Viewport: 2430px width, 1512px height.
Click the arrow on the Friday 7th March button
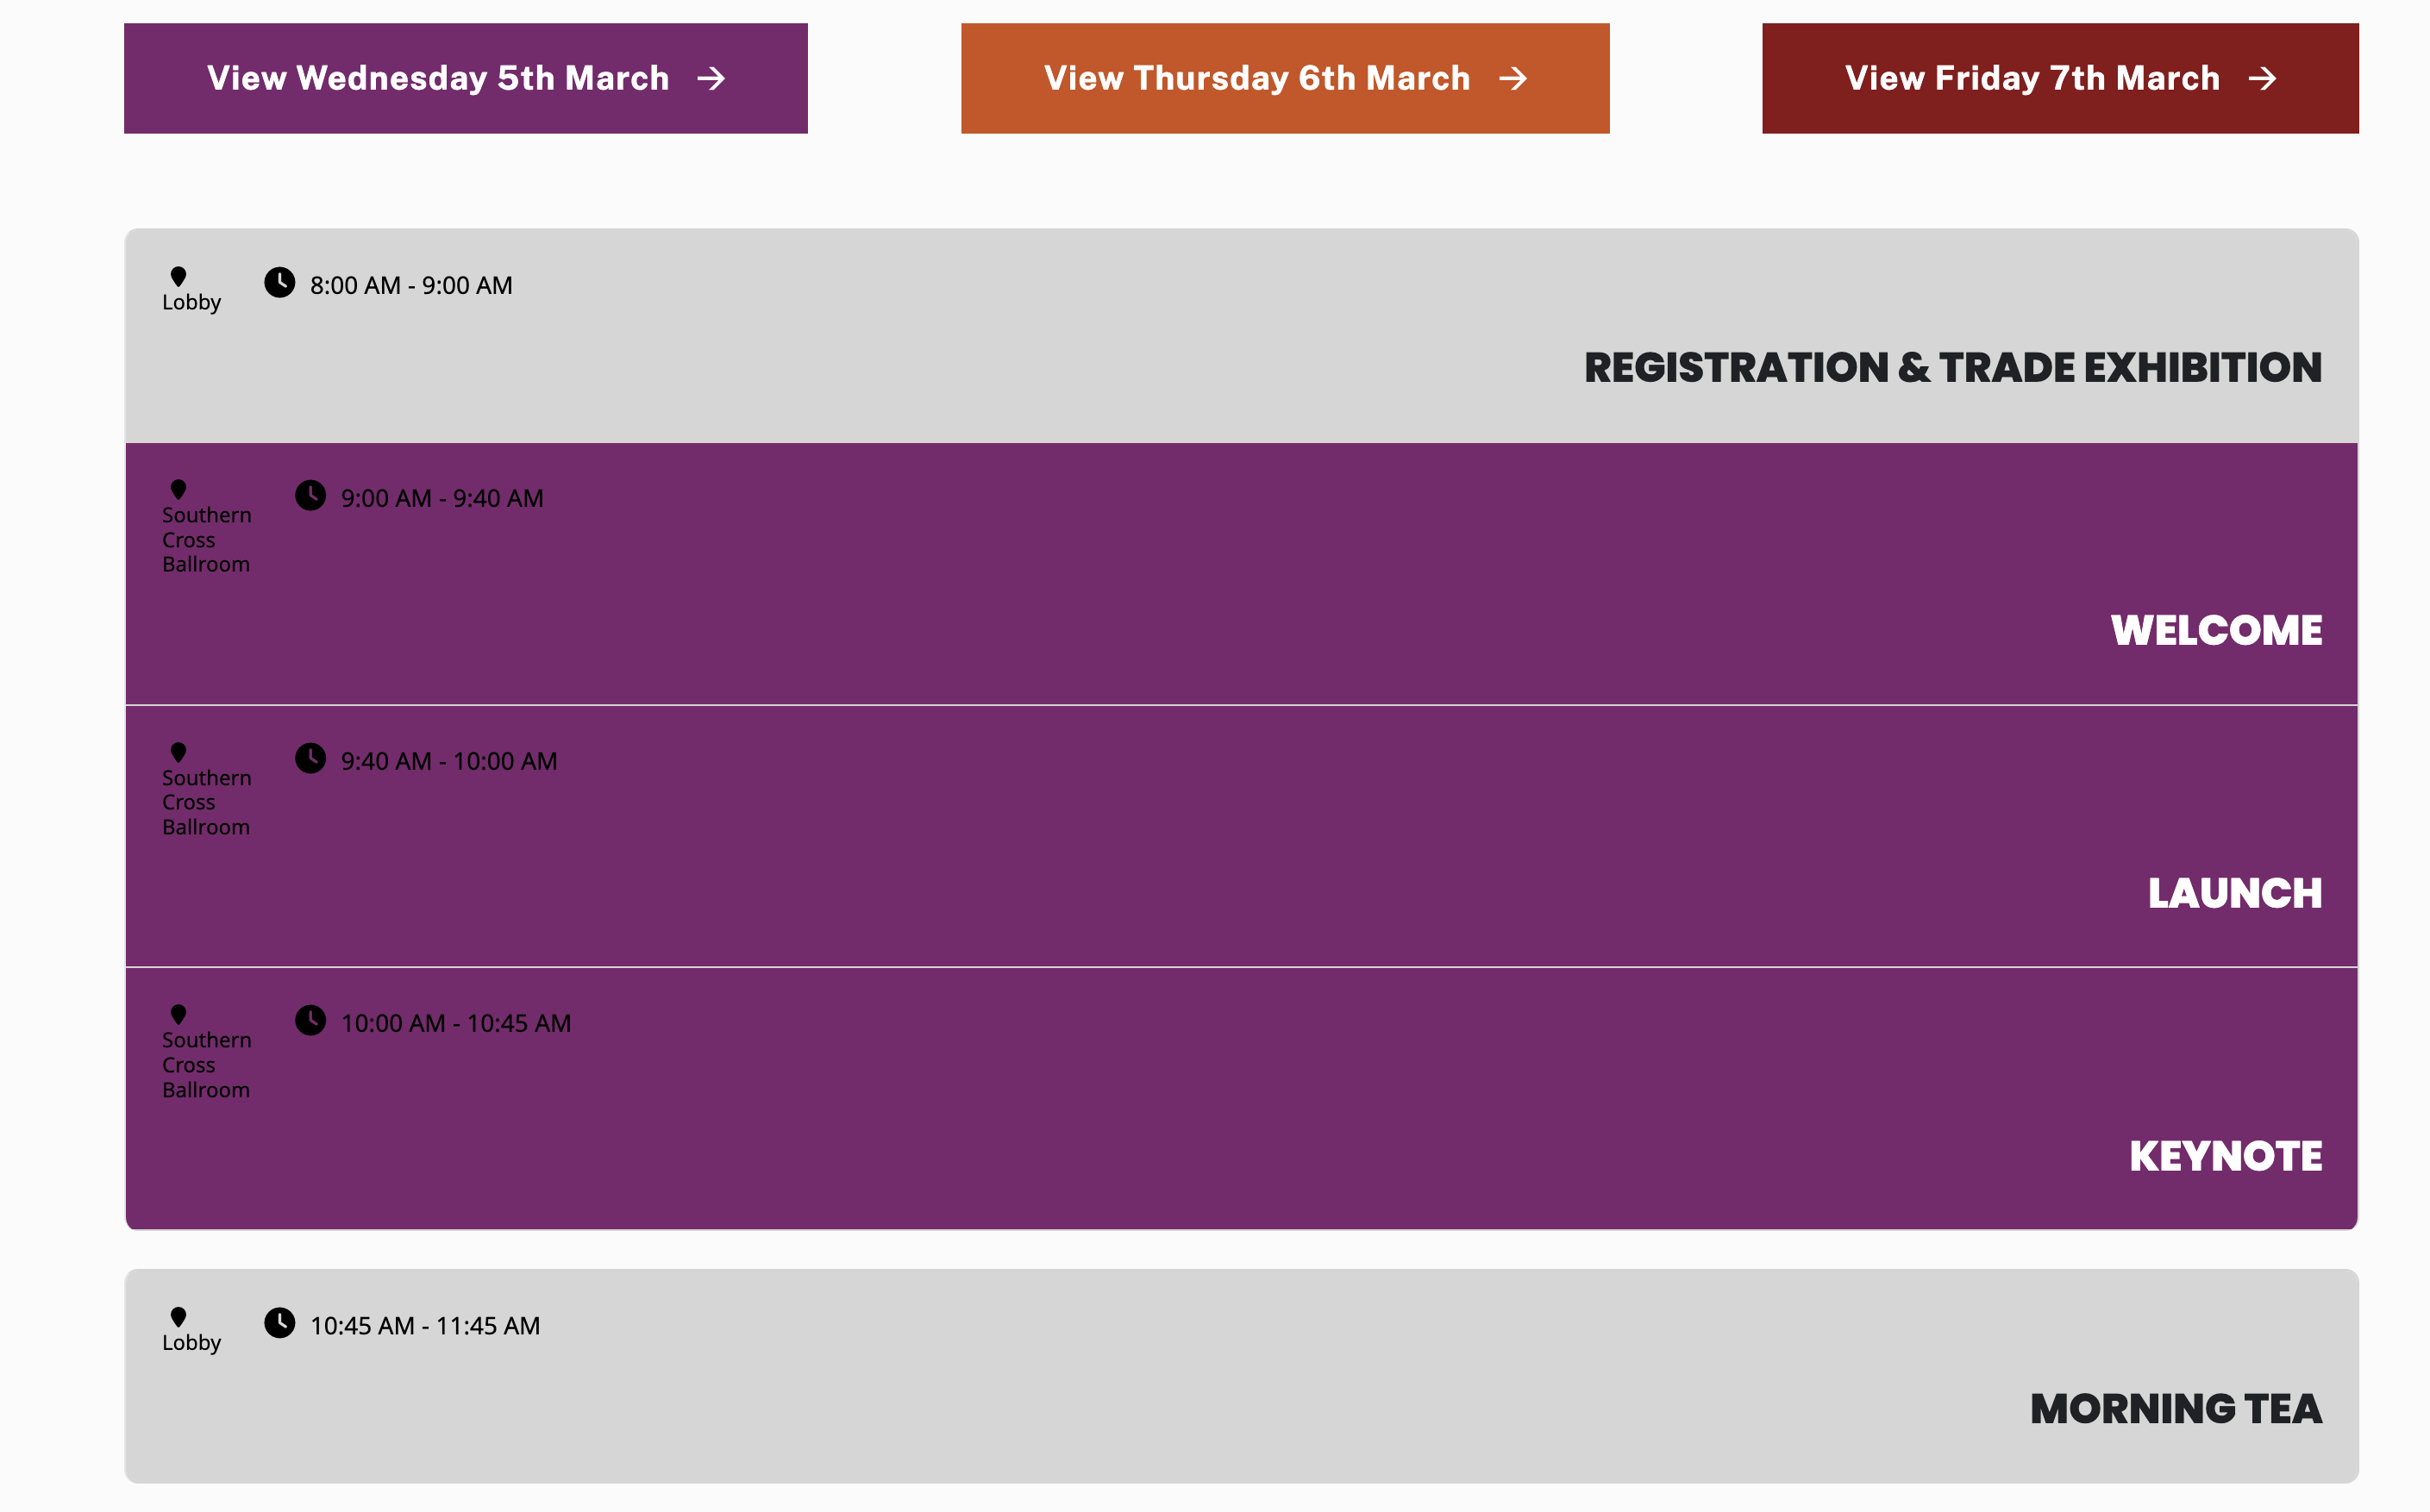pyautogui.click(x=2262, y=79)
